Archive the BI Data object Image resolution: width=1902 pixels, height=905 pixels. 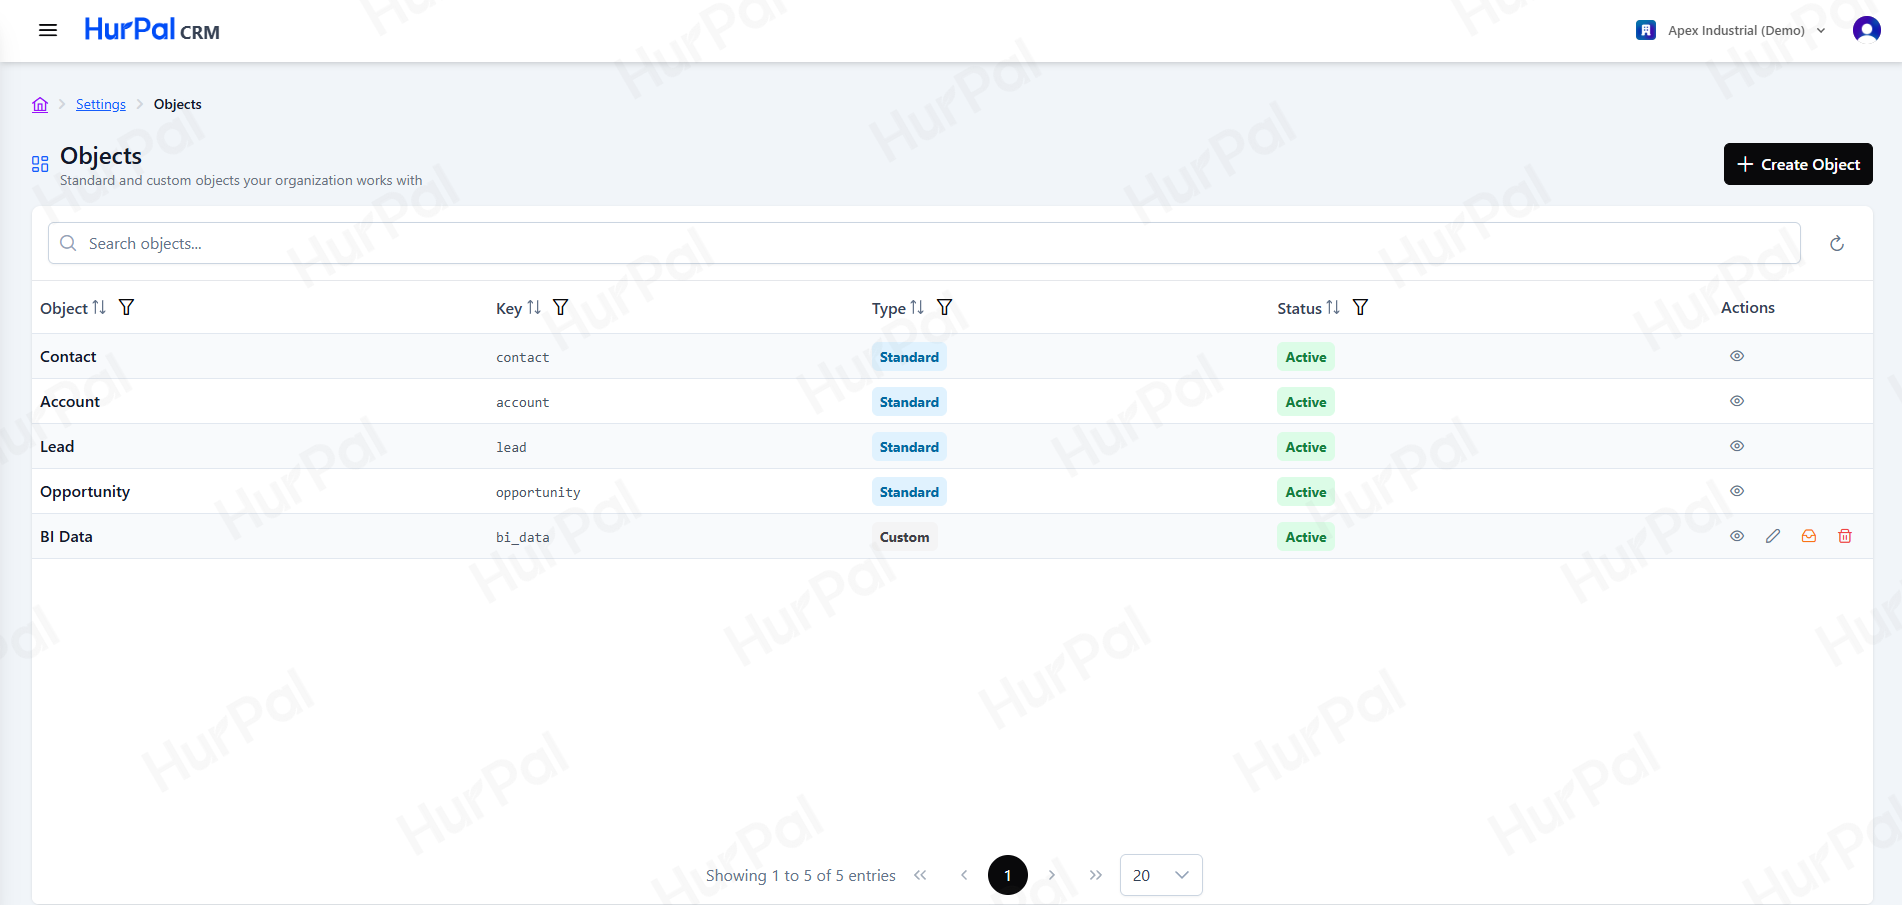[x=1809, y=536]
